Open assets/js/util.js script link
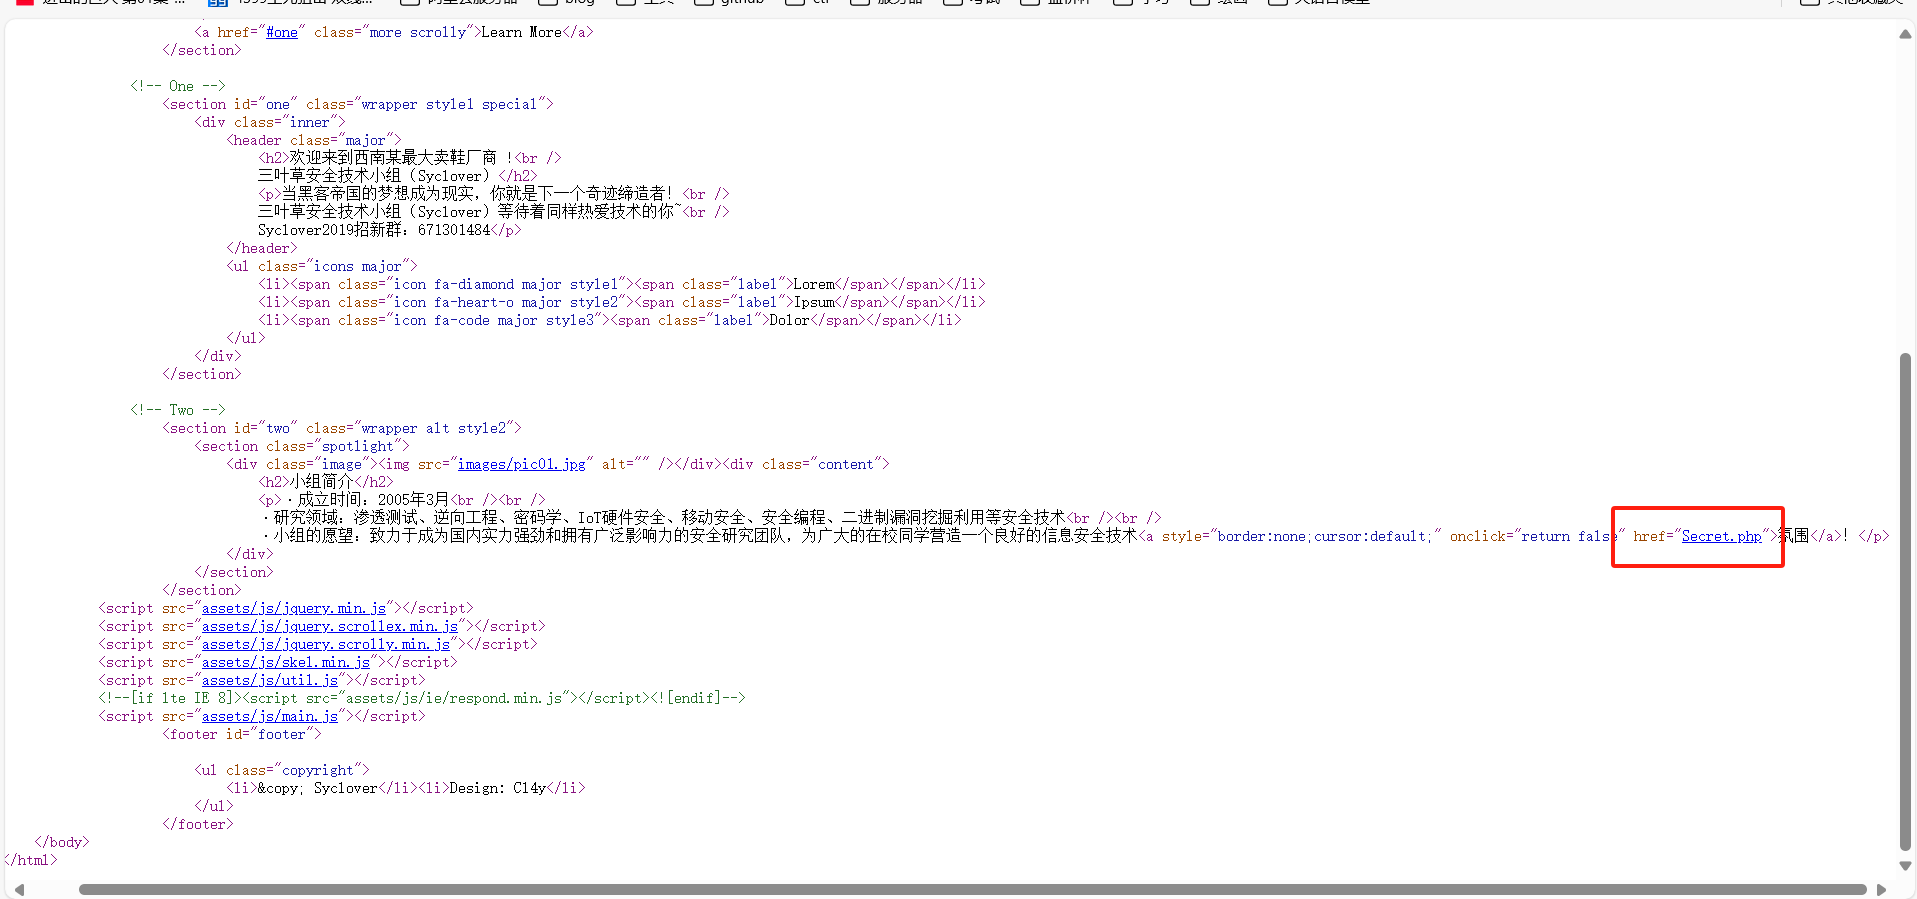The image size is (1917, 899). coord(270,680)
